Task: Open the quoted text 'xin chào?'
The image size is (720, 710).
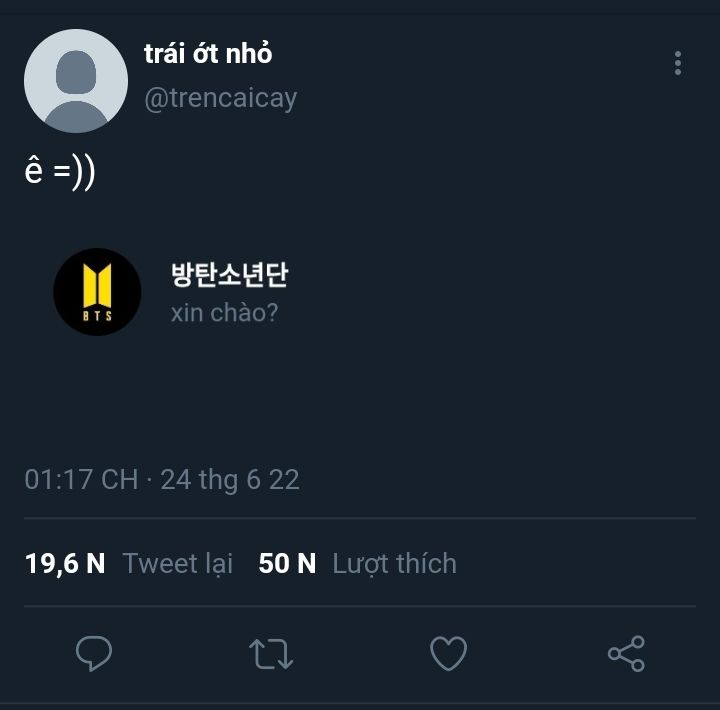Action: [x=224, y=312]
